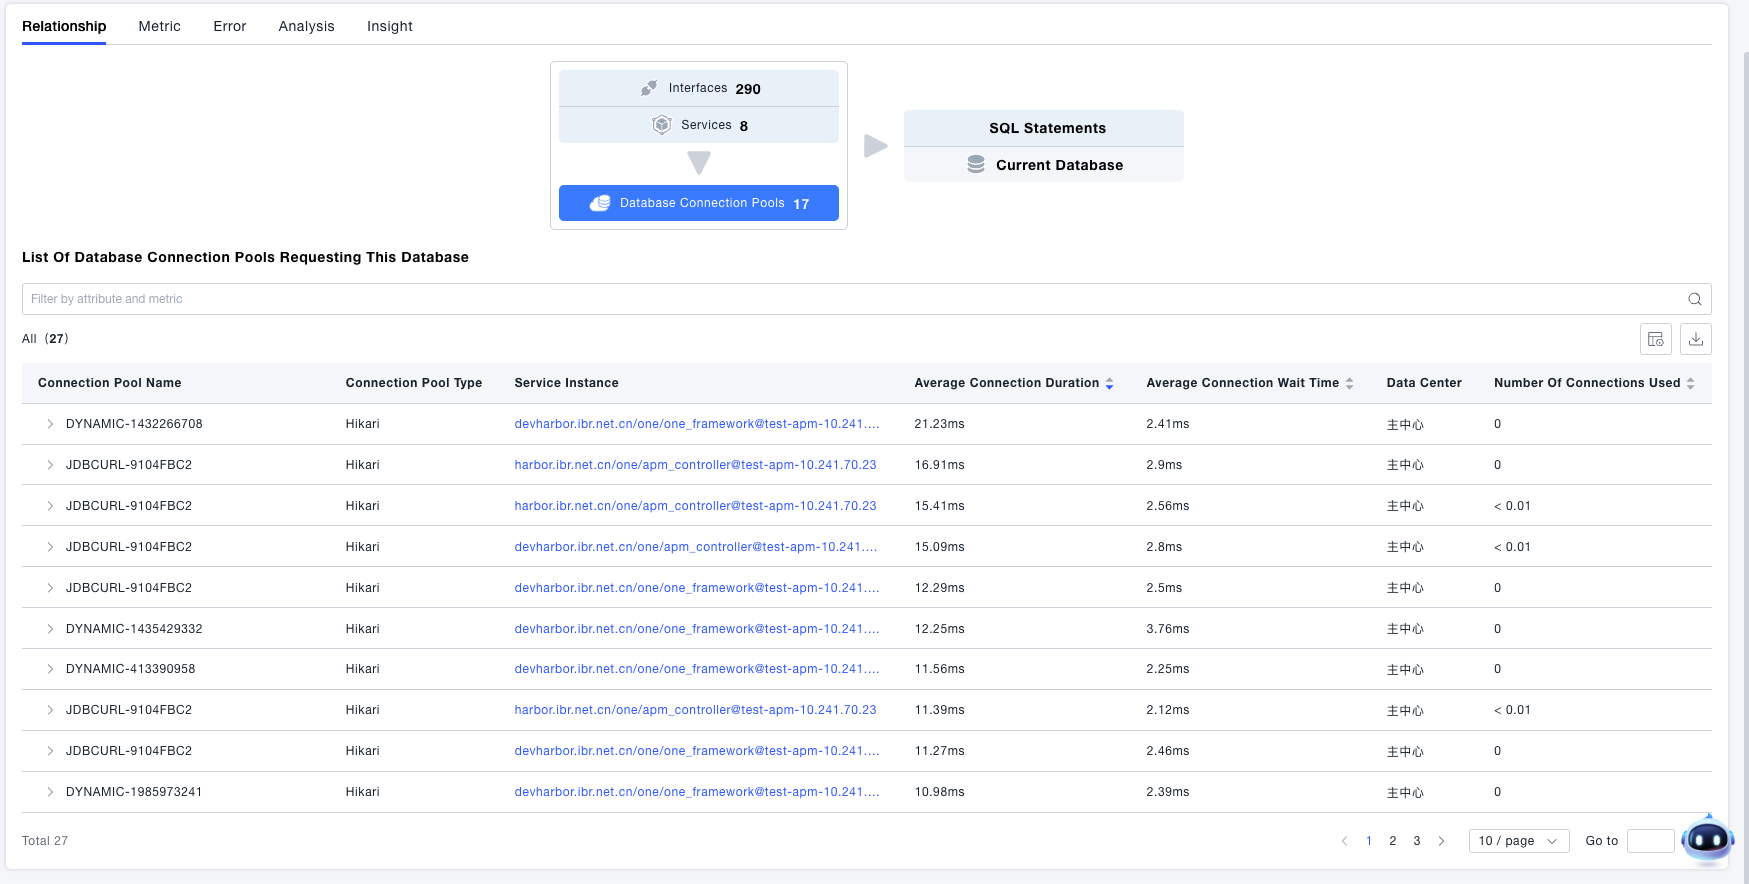
Task: Open the Insight tab
Action: point(389,26)
